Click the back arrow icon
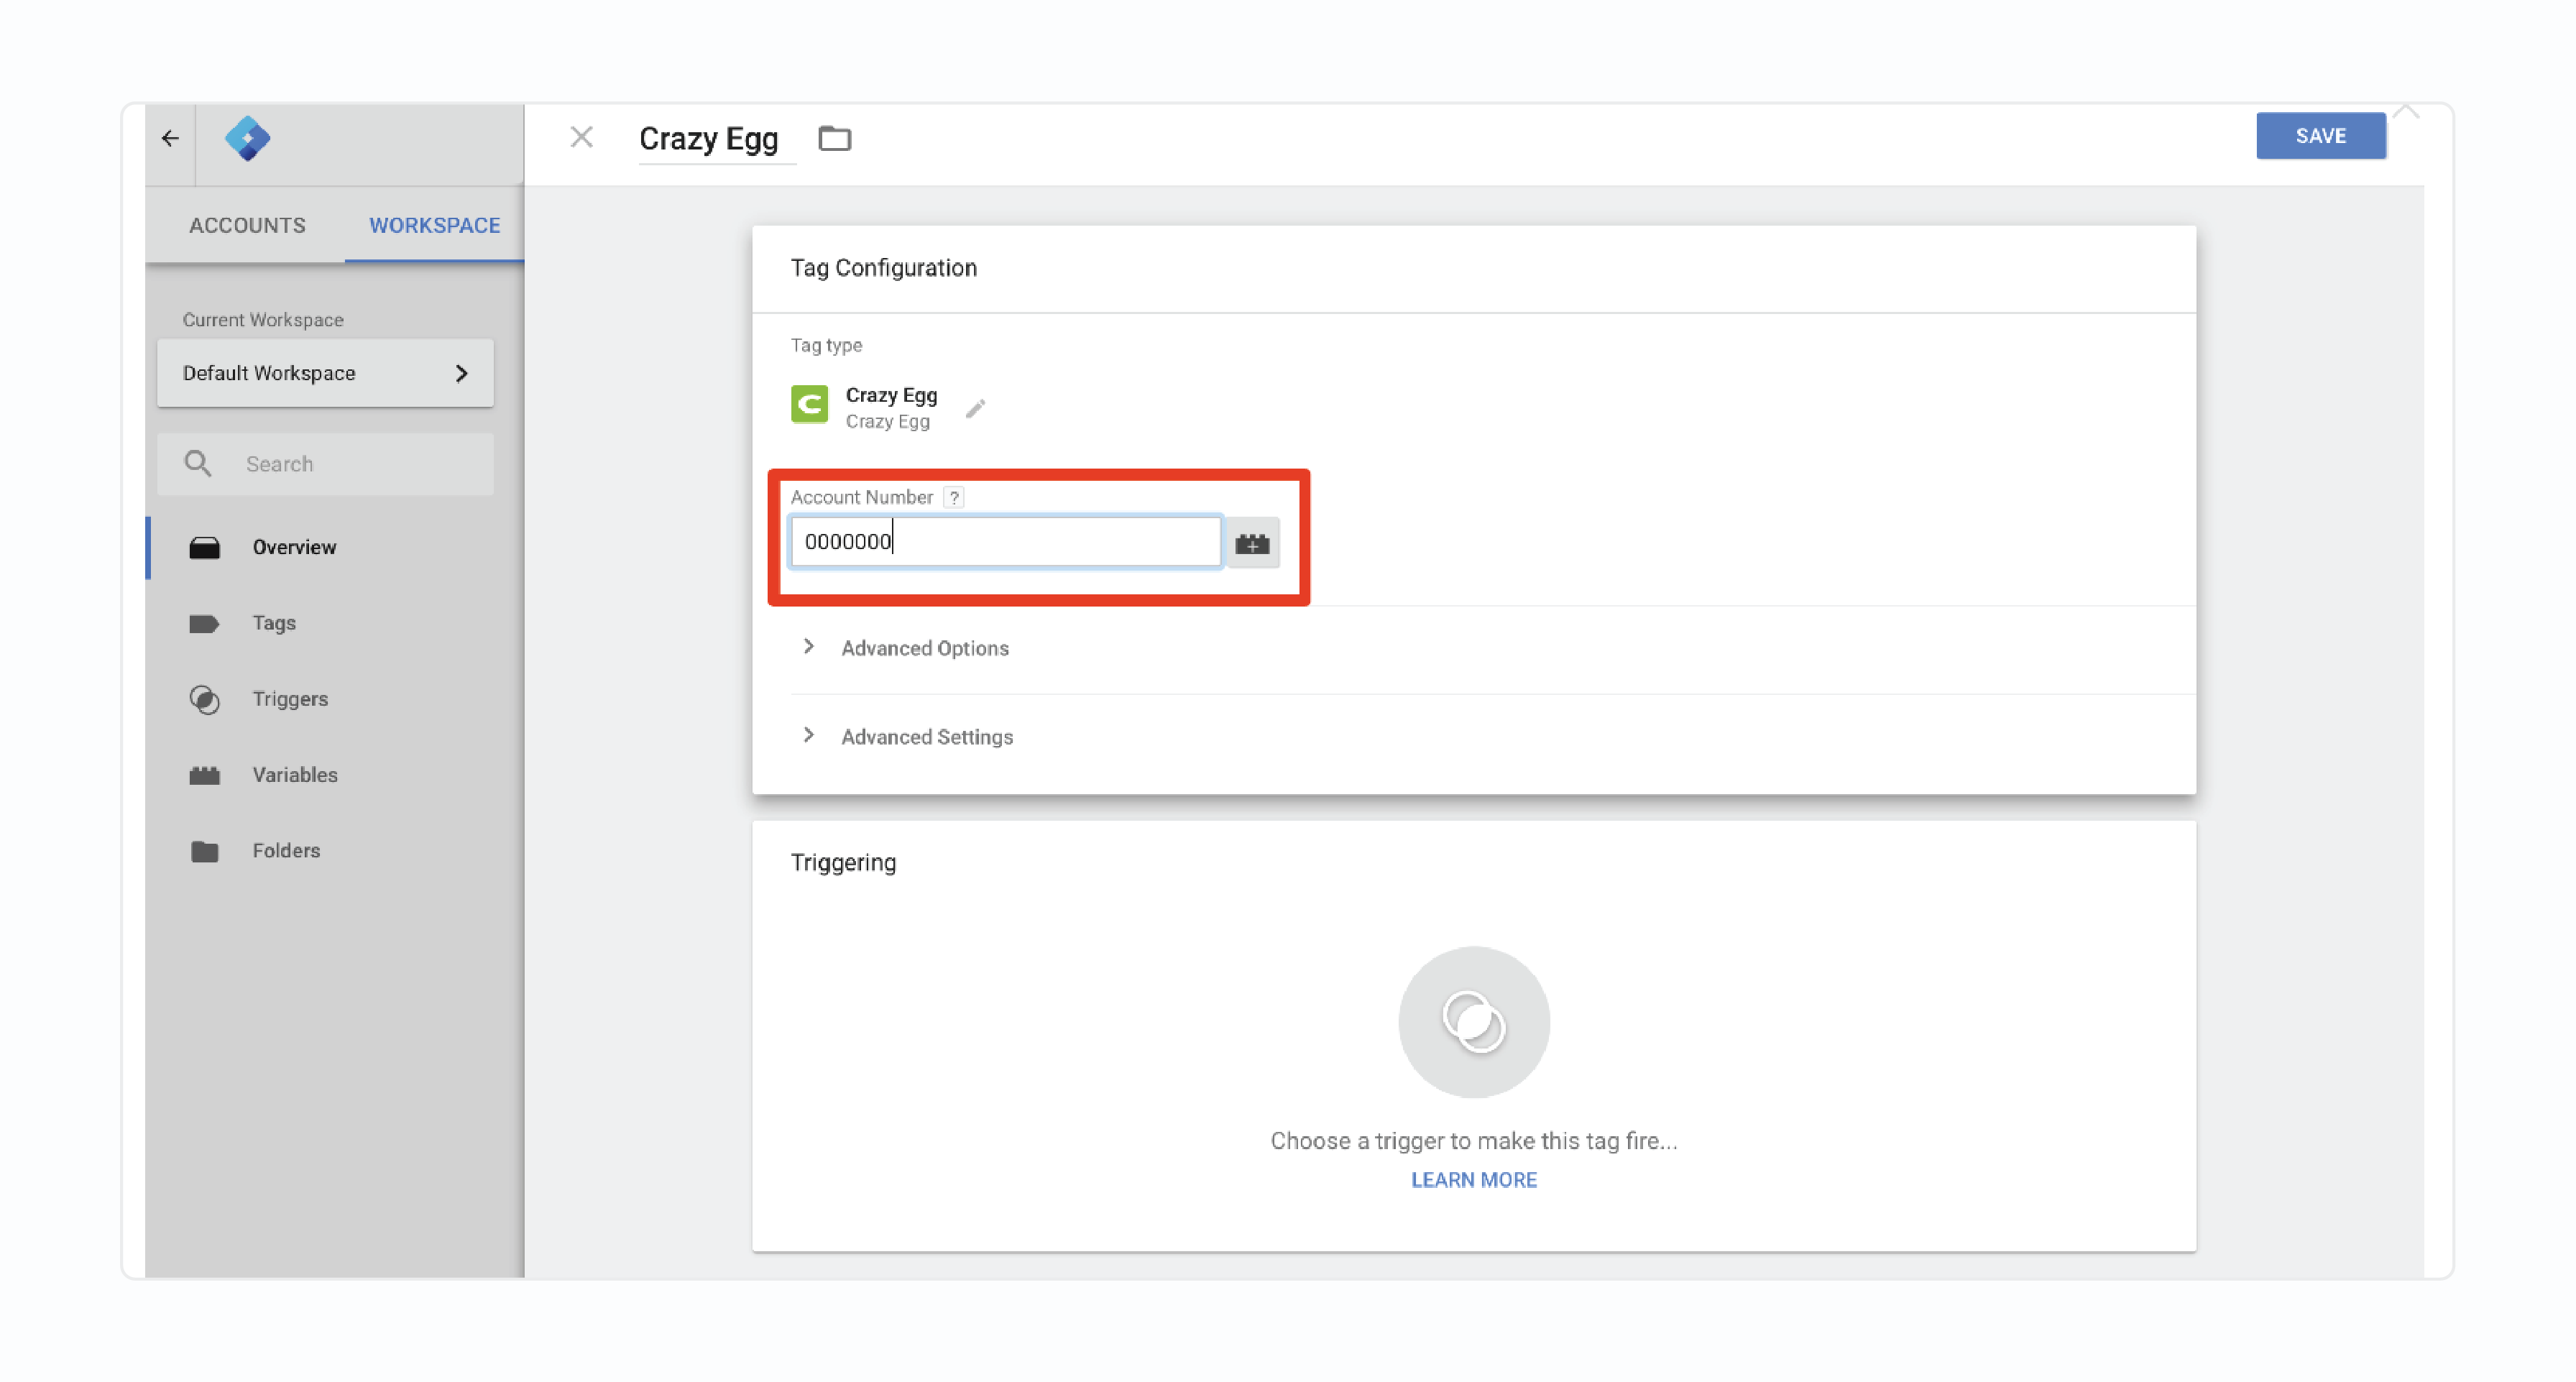This screenshot has height=1382, width=2576. tap(170, 139)
